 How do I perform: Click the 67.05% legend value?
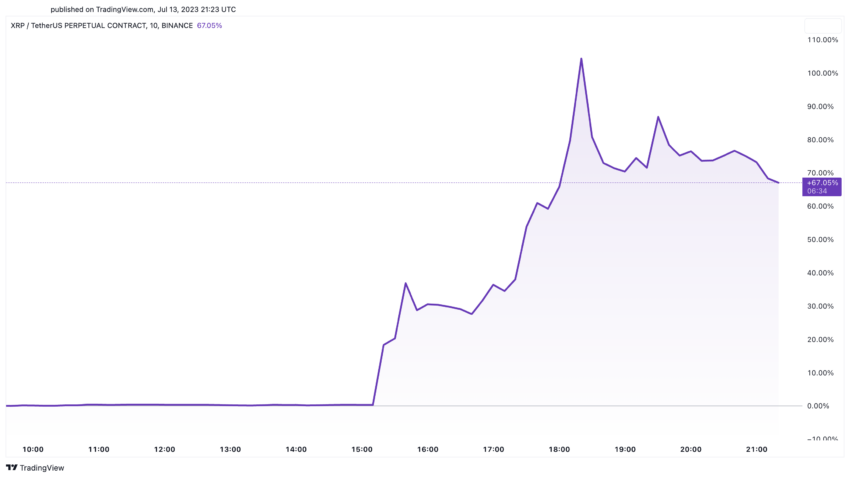[x=209, y=25]
